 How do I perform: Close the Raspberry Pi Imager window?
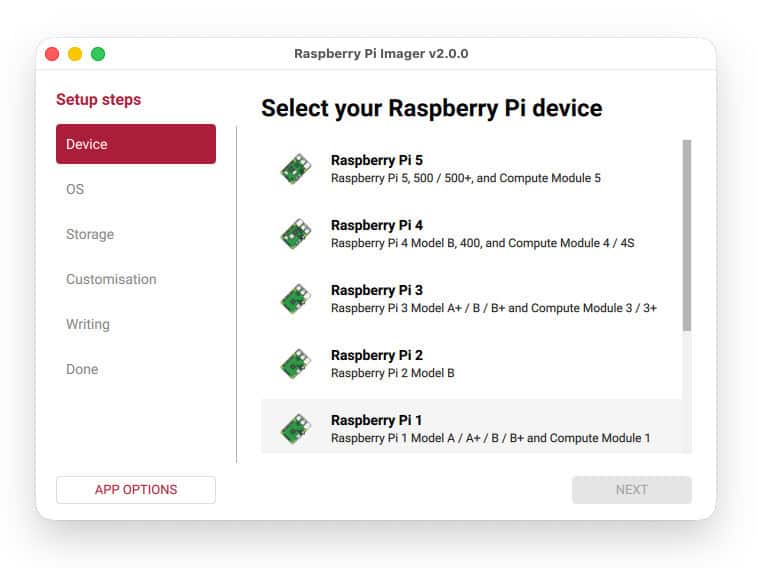tap(52, 54)
